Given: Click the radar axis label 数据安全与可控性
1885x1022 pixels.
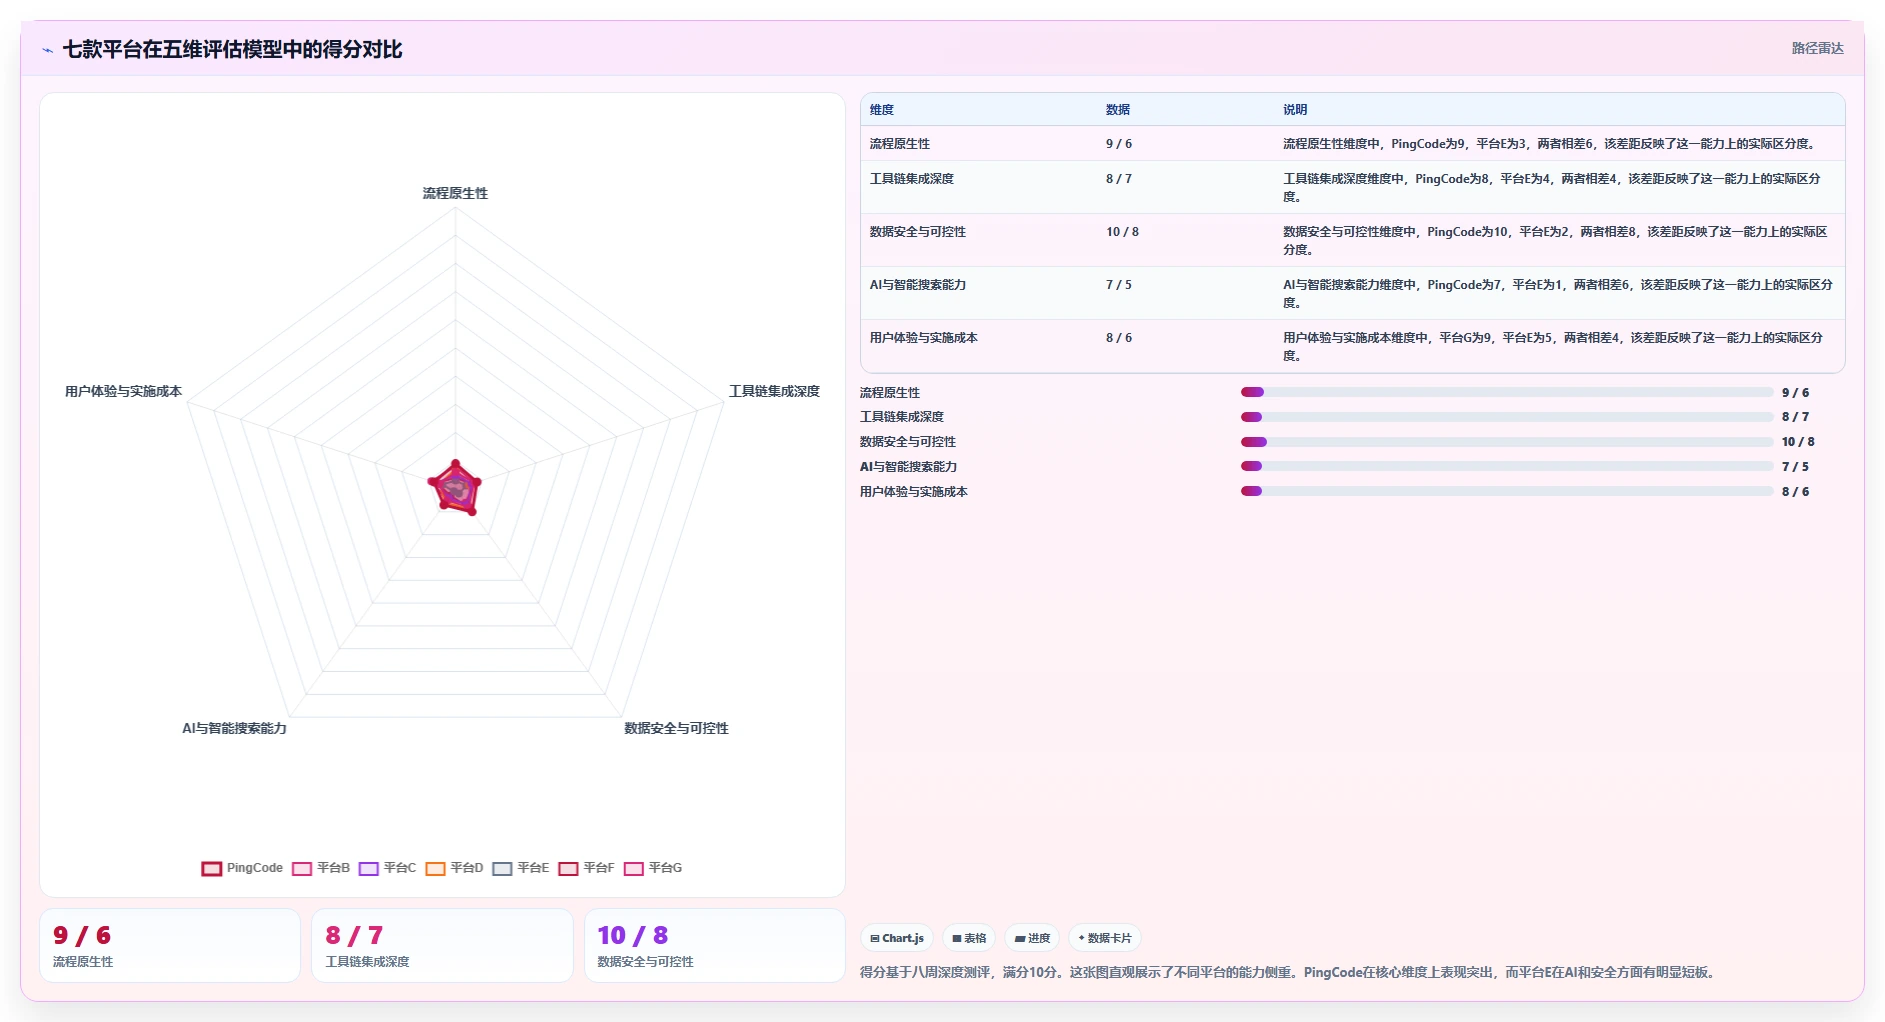Looking at the screenshot, I should 676,728.
